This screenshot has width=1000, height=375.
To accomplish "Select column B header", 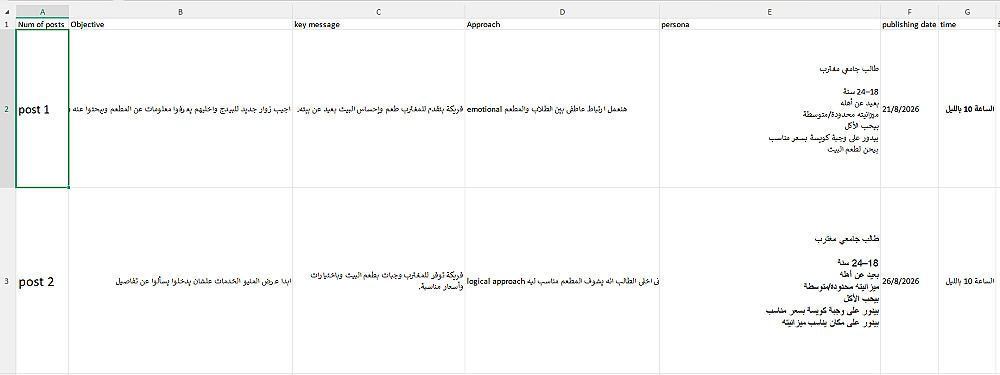I will pyautogui.click(x=181, y=12).
